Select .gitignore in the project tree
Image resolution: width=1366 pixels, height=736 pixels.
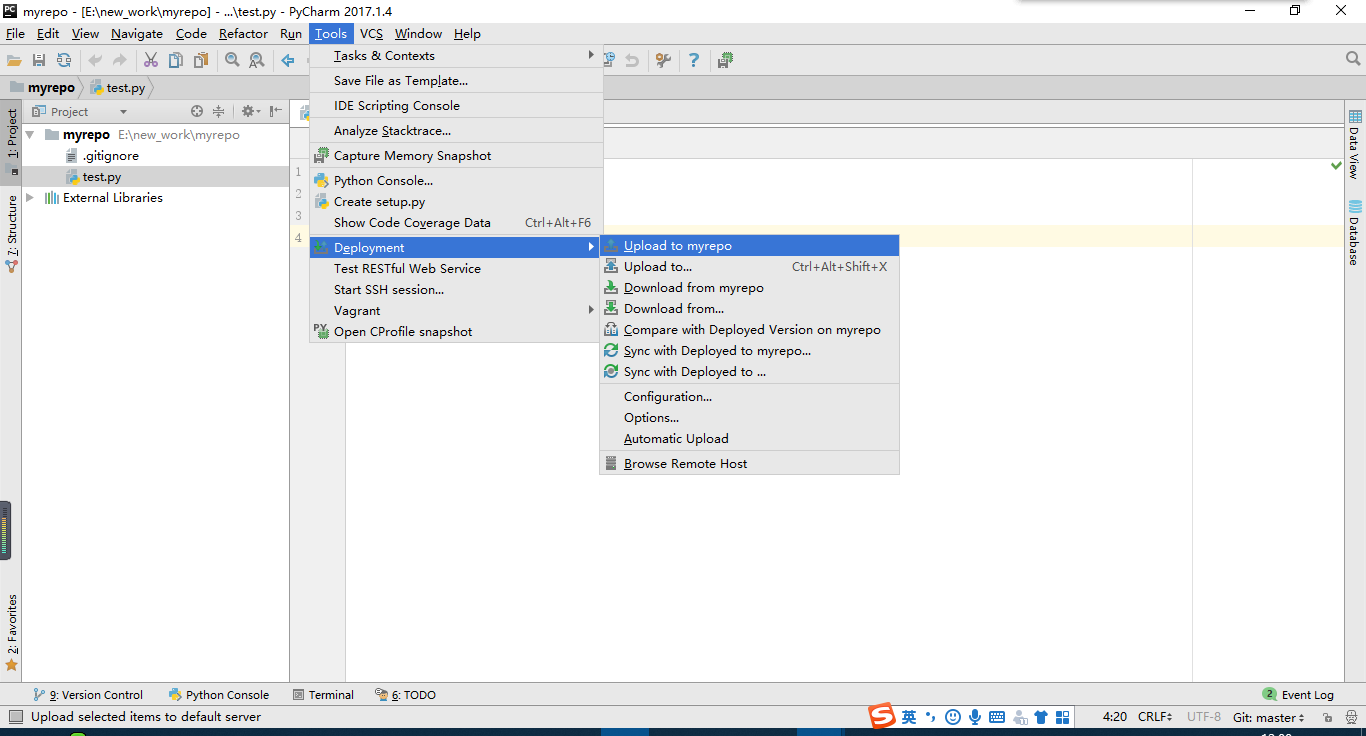[111, 156]
